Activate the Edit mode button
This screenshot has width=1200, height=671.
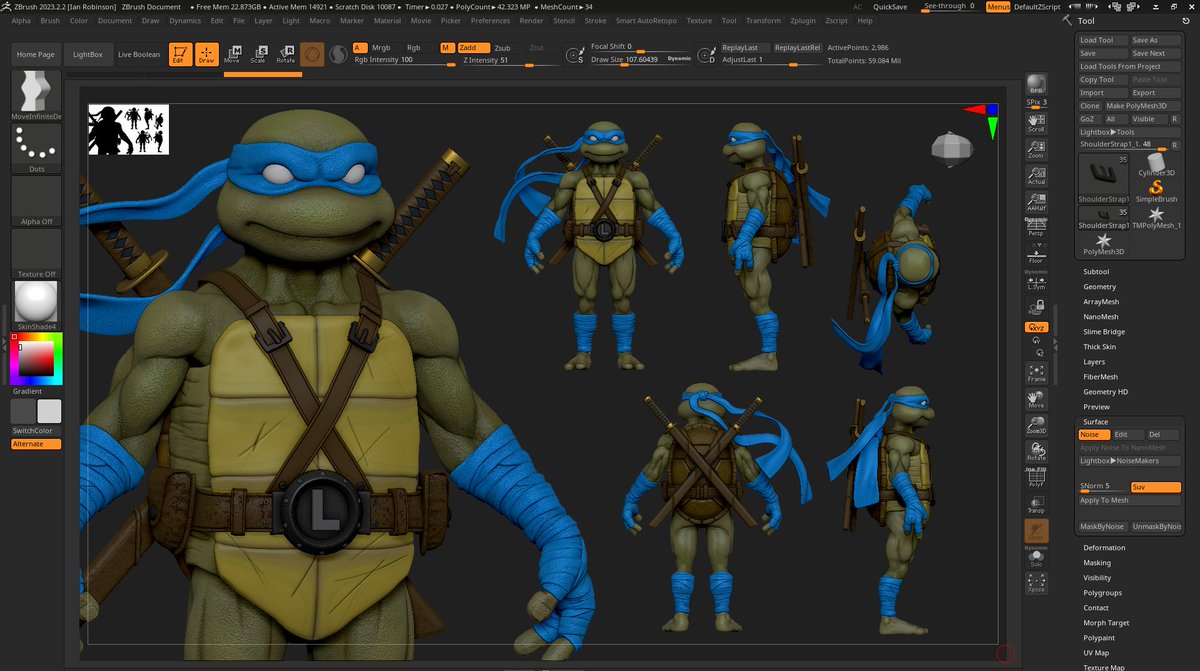tap(180, 55)
